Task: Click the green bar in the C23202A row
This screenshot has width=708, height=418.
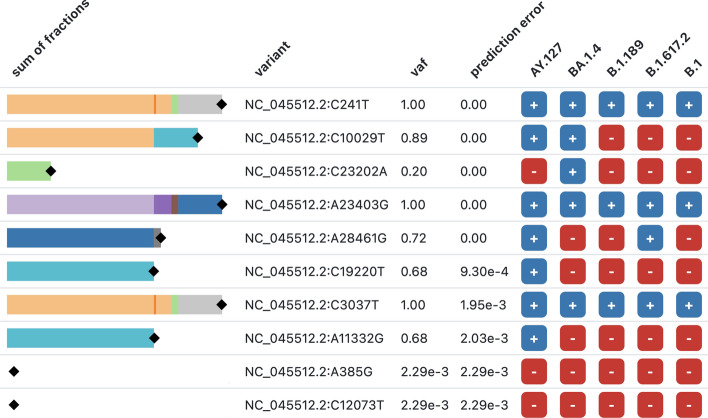Action: point(28,171)
